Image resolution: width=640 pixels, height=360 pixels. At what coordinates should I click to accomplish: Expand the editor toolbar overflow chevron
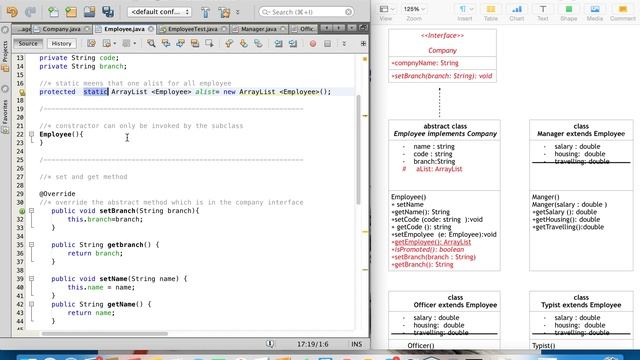point(344,43)
